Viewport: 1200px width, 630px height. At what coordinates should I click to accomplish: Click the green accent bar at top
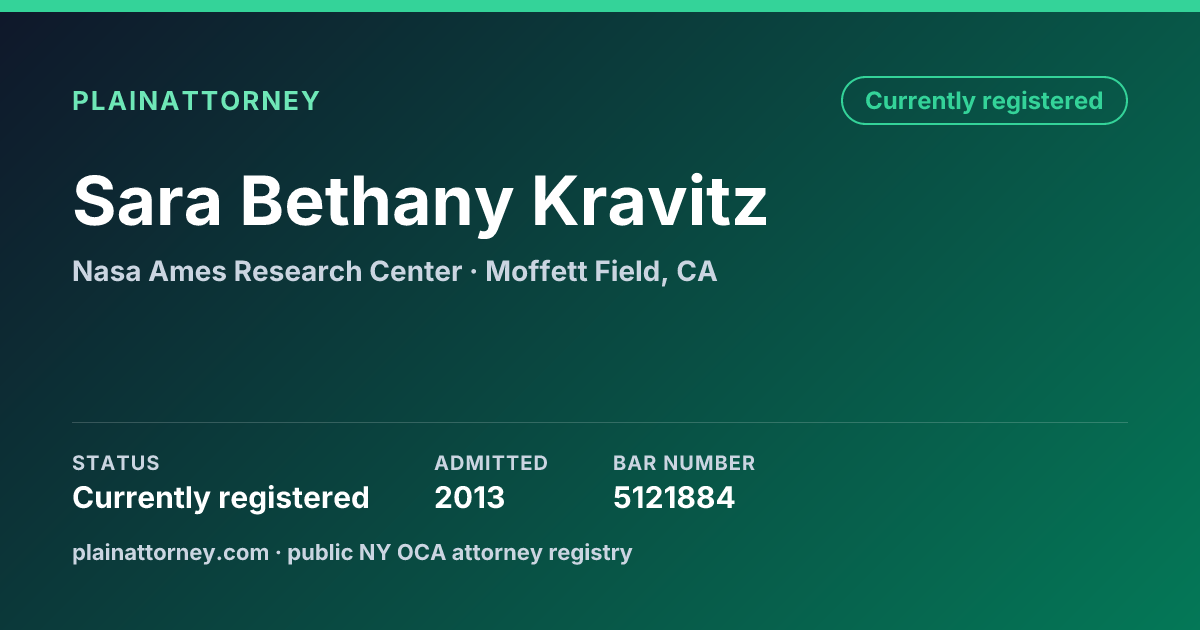point(600,6)
